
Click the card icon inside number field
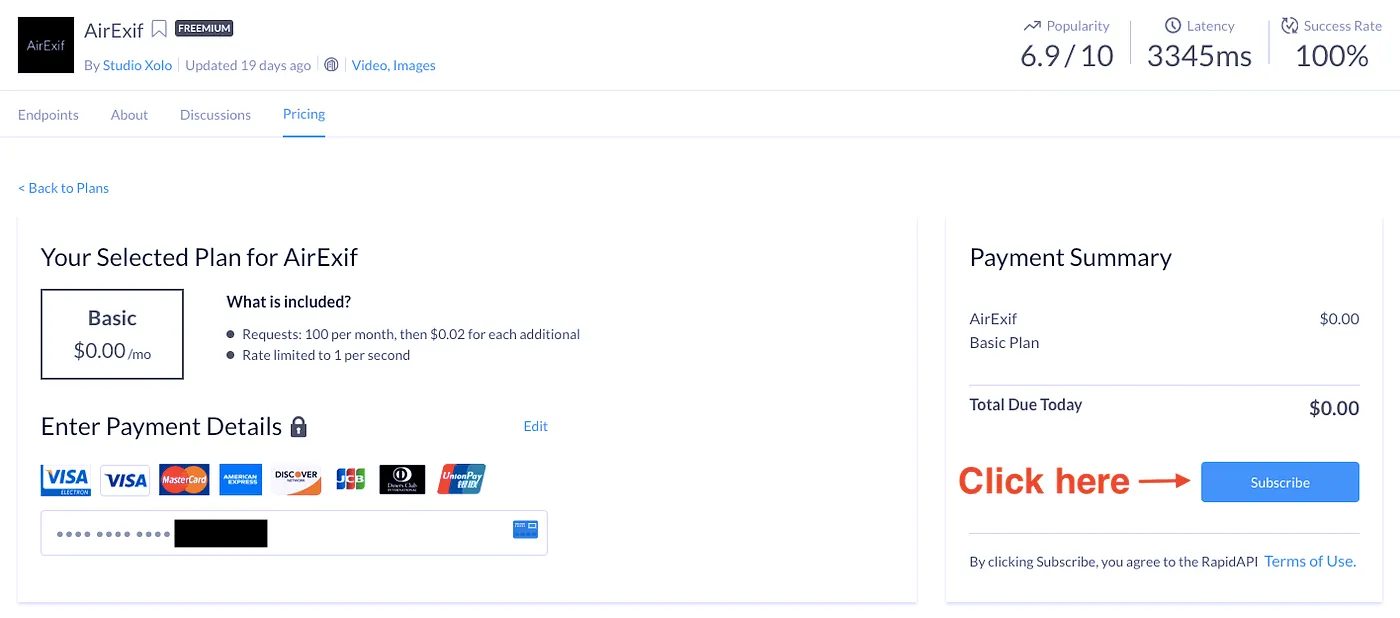[525, 529]
